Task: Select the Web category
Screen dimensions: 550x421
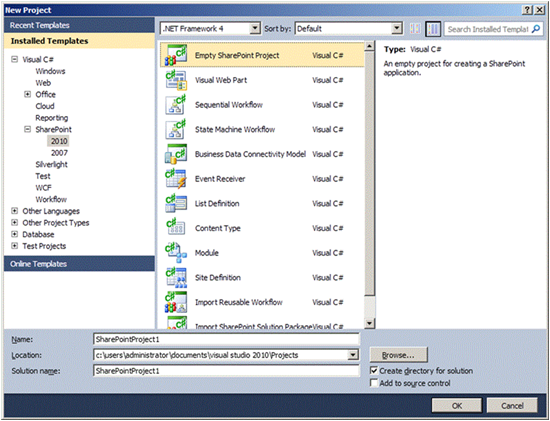Action: pos(43,83)
